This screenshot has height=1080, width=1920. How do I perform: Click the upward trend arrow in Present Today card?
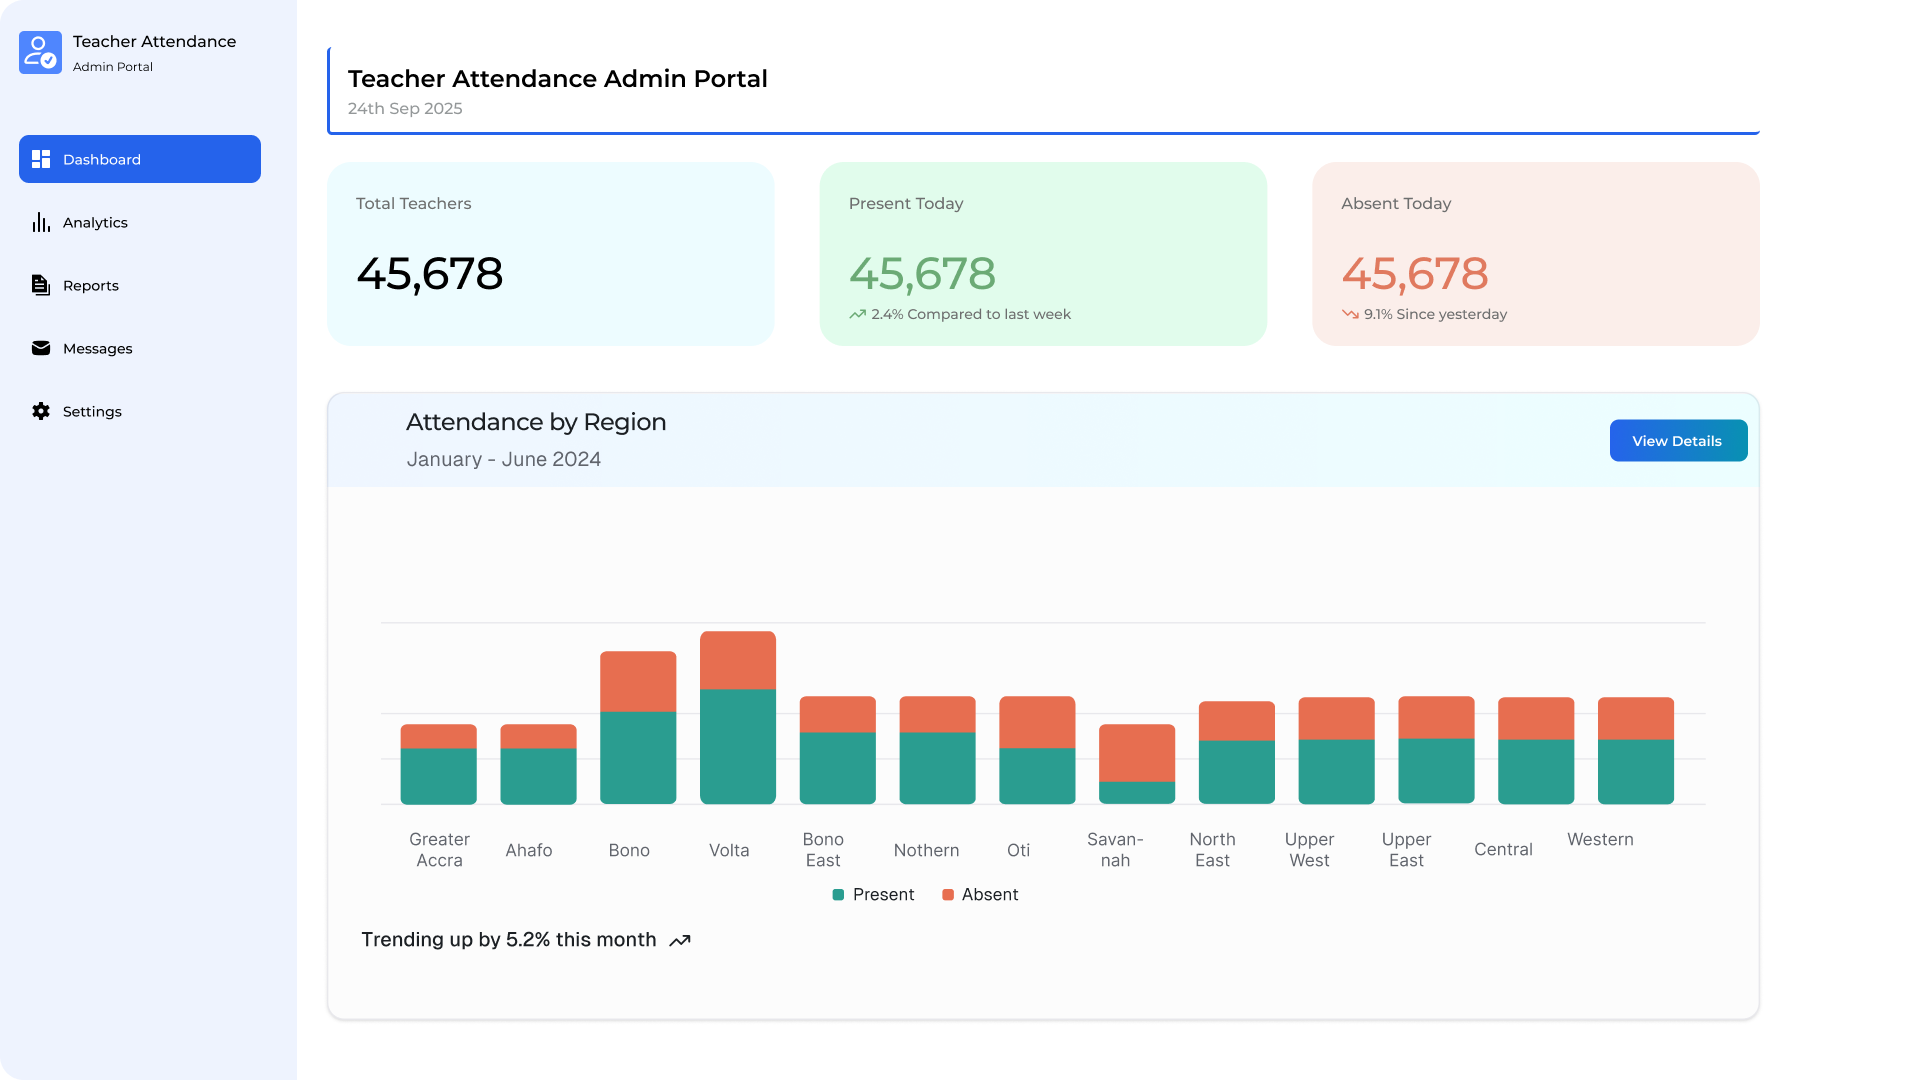tap(857, 314)
